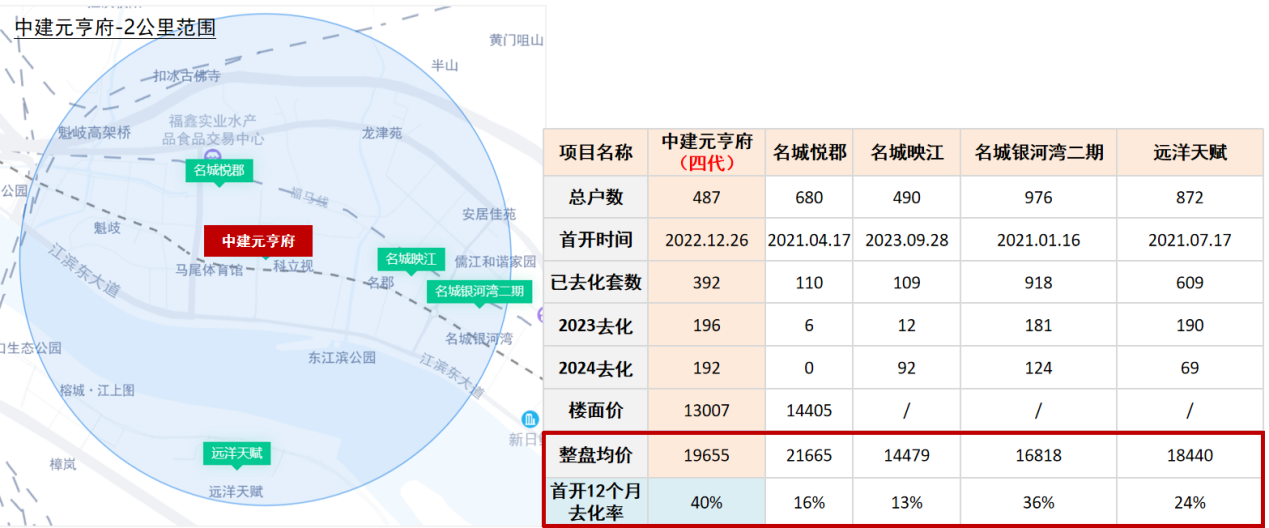Viewport: 1269px width, 528px height.
Task: Click the green 名城映江 map marker
Action: click(410, 260)
